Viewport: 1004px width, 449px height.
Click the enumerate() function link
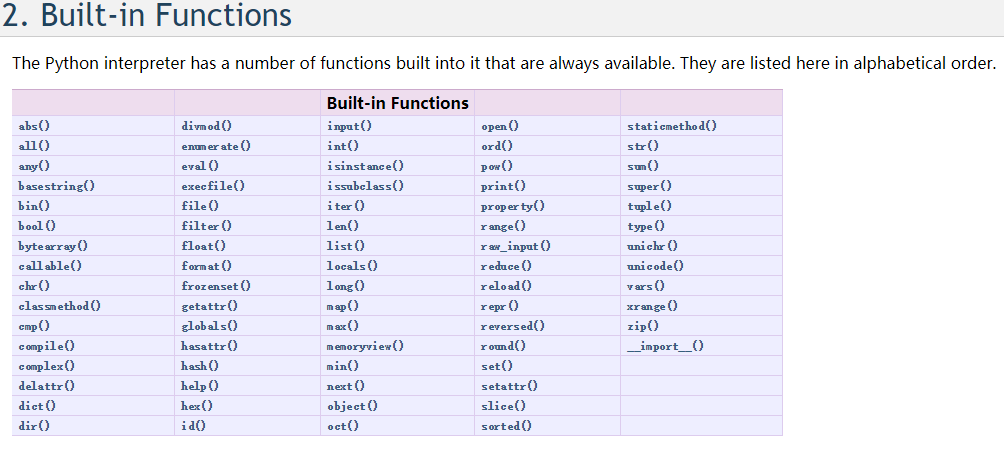pos(216,146)
